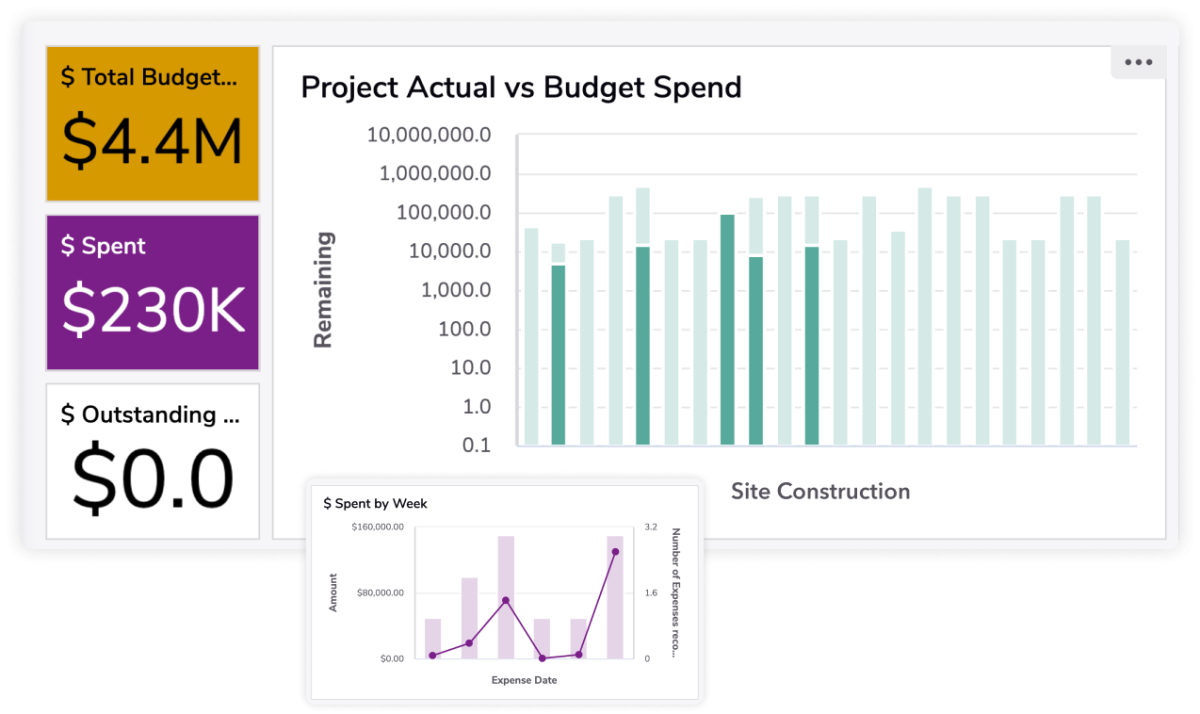Click the Expense Date axis label
This screenshot has height=714, width=1200.
pyautogui.click(x=524, y=679)
